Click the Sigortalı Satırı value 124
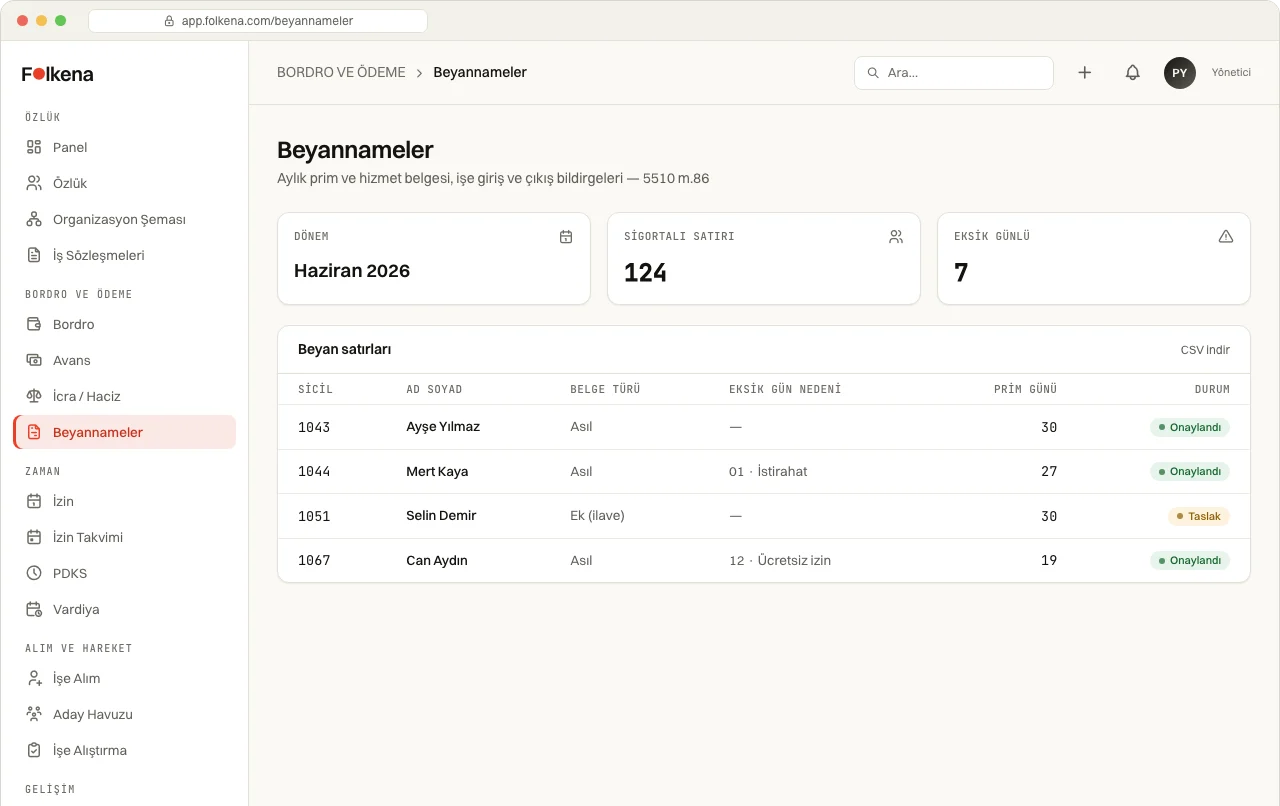Screen dimensions: 1280x806 tap(645, 273)
